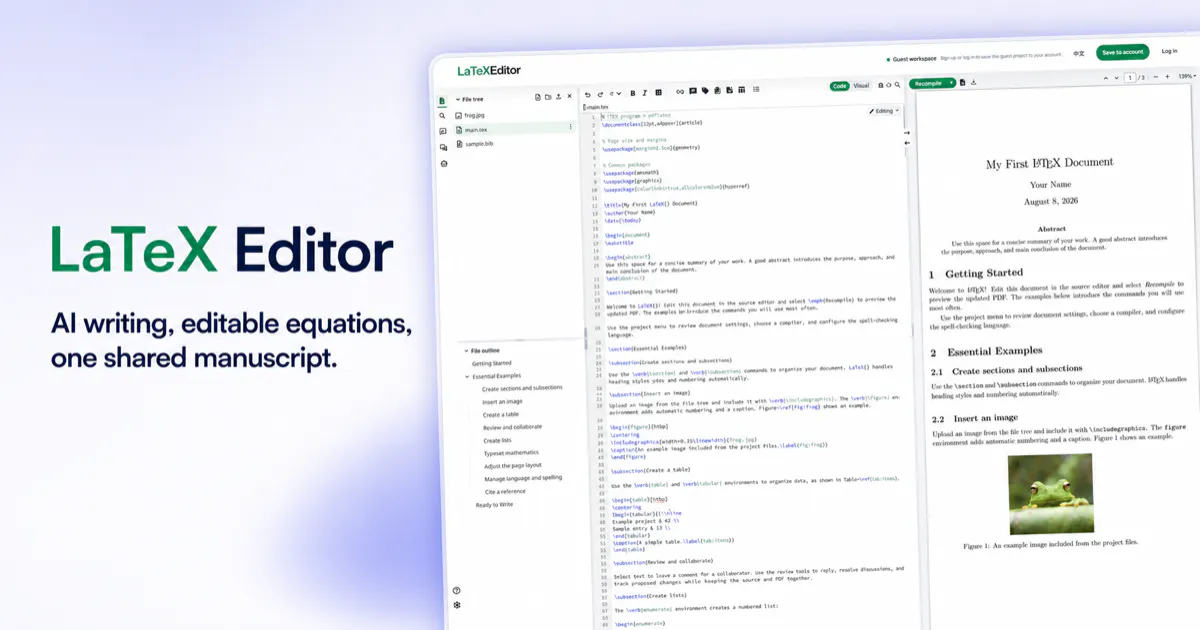Click the Log in link

point(1169,51)
